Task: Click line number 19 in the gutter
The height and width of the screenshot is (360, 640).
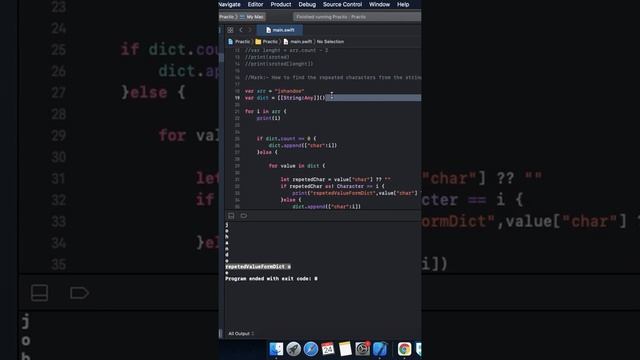Action: coord(237,98)
